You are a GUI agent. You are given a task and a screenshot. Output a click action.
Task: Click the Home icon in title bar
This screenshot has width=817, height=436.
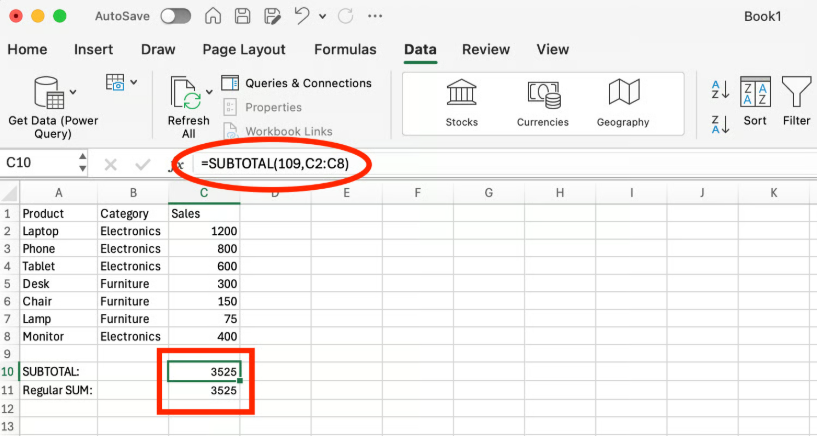pyautogui.click(x=213, y=17)
